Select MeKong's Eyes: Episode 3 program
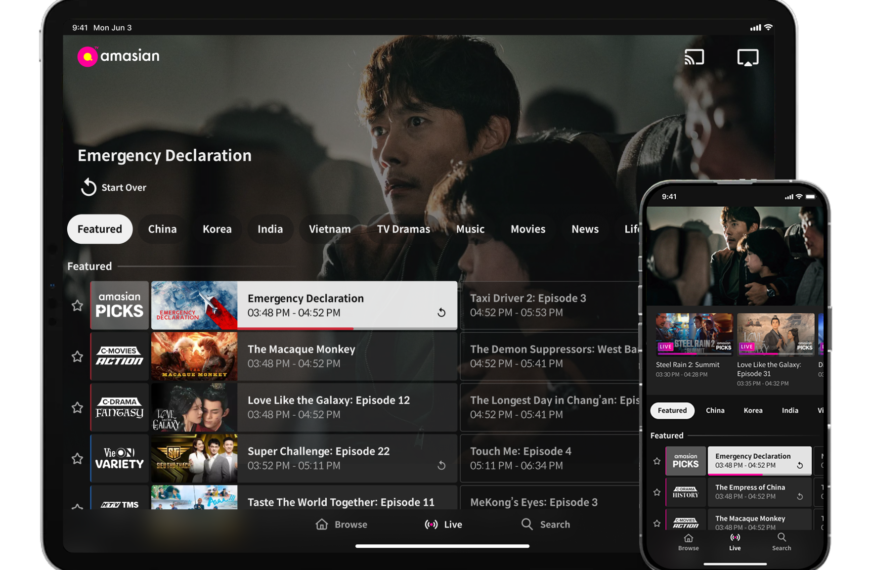 tap(549, 498)
